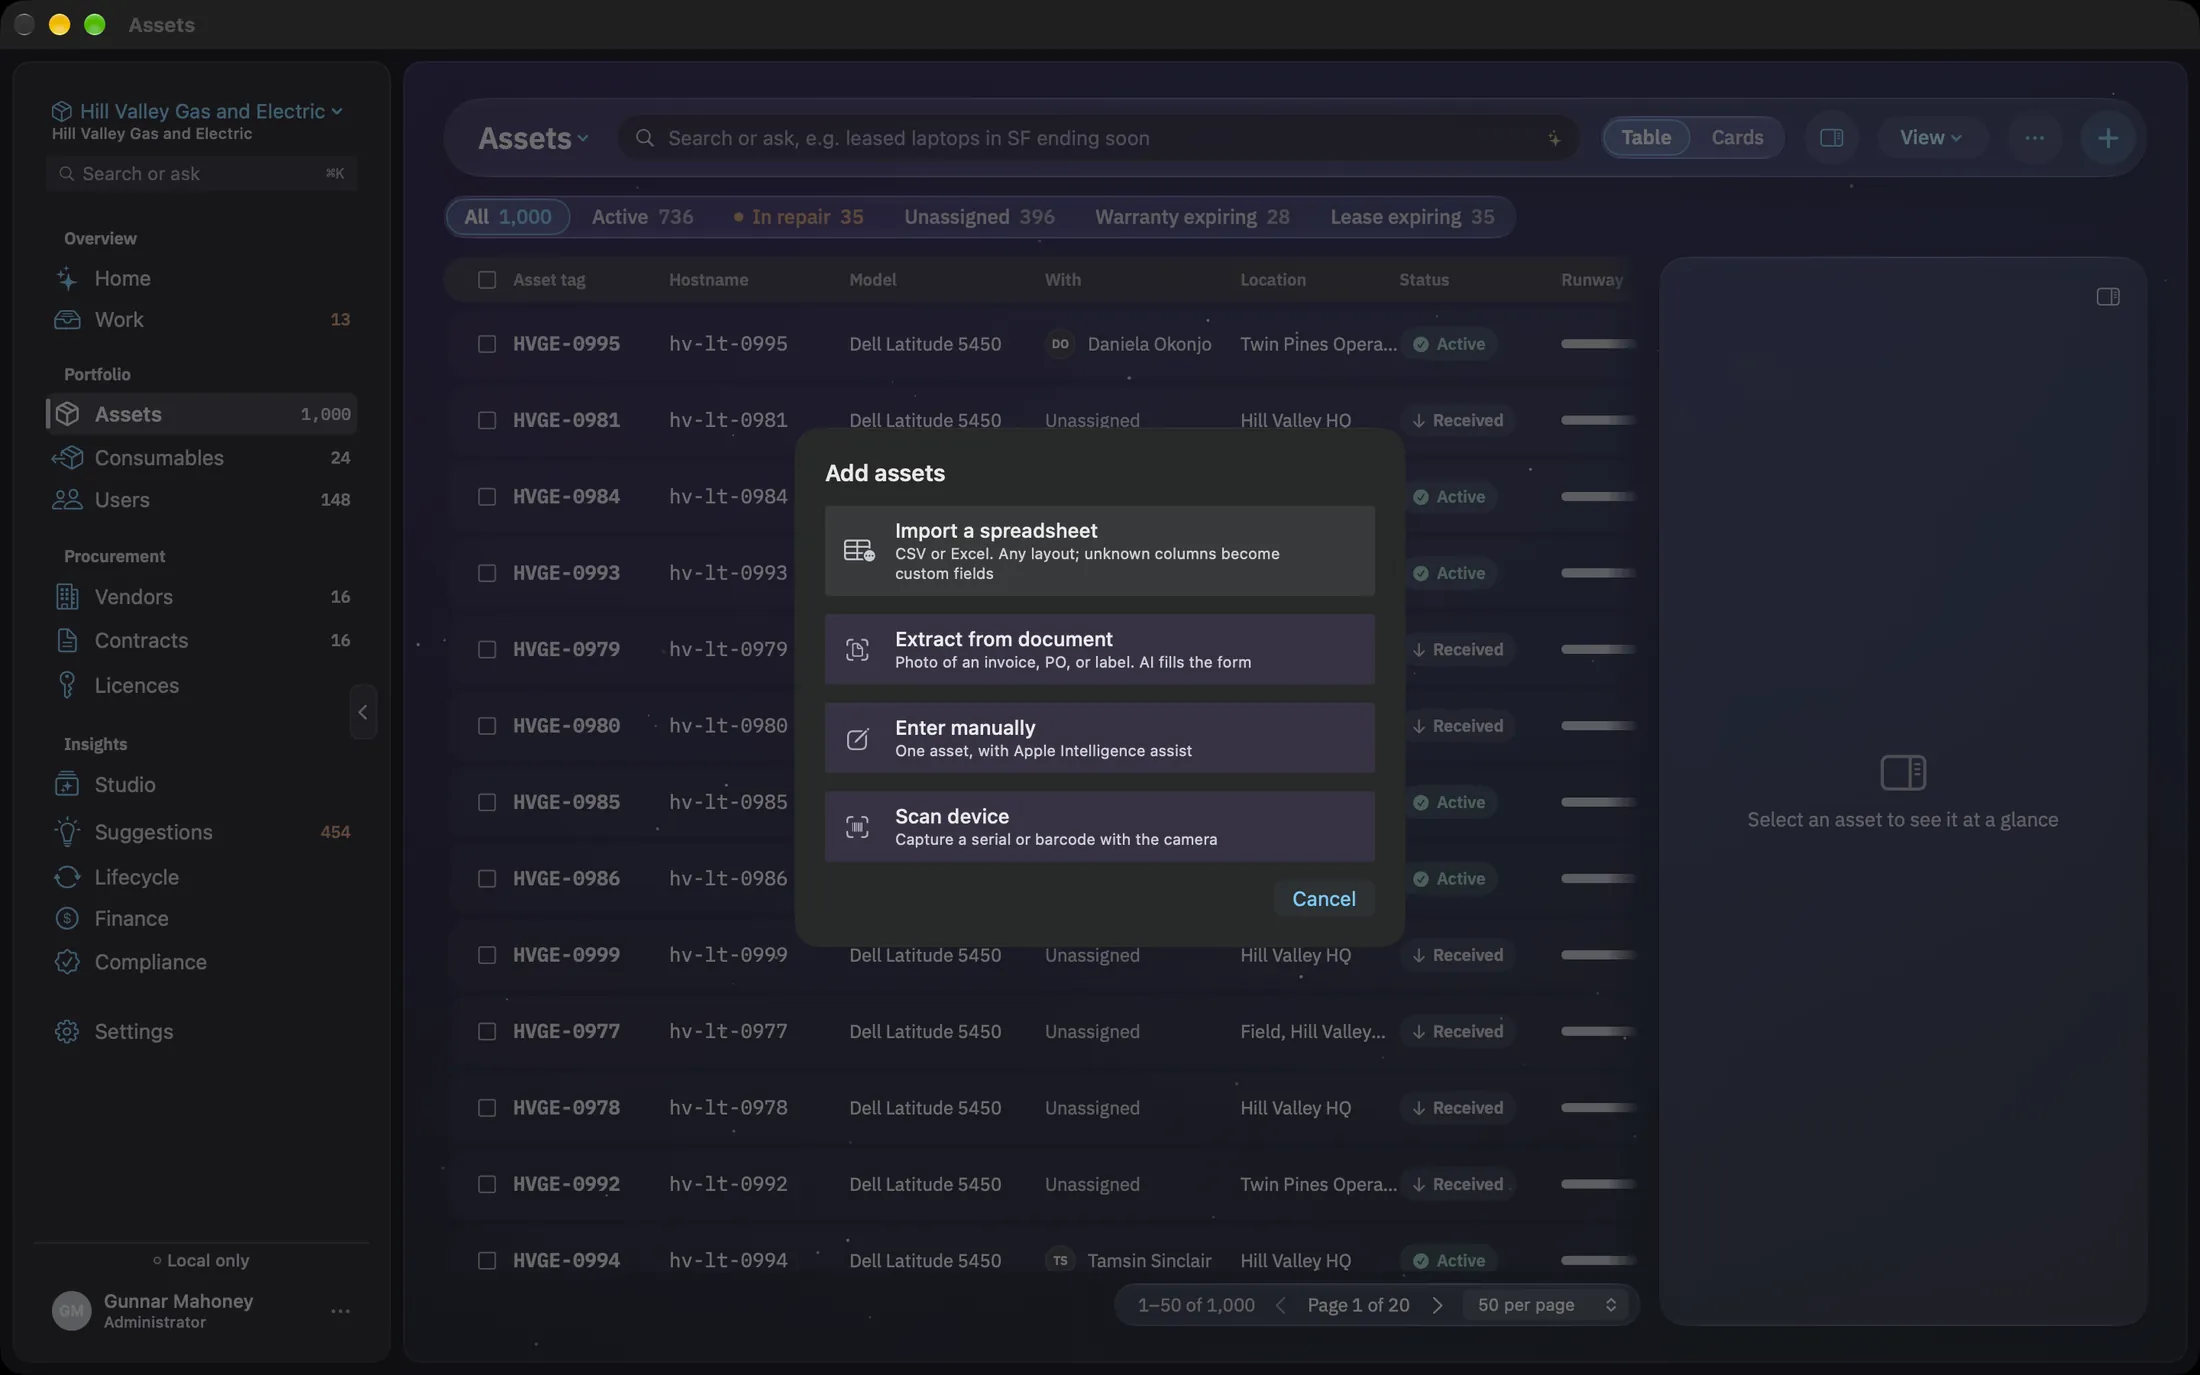The height and width of the screenshot is (1375, 2200).
Task: Tick the select-all checkbox in table header
Action: point(486,280)
